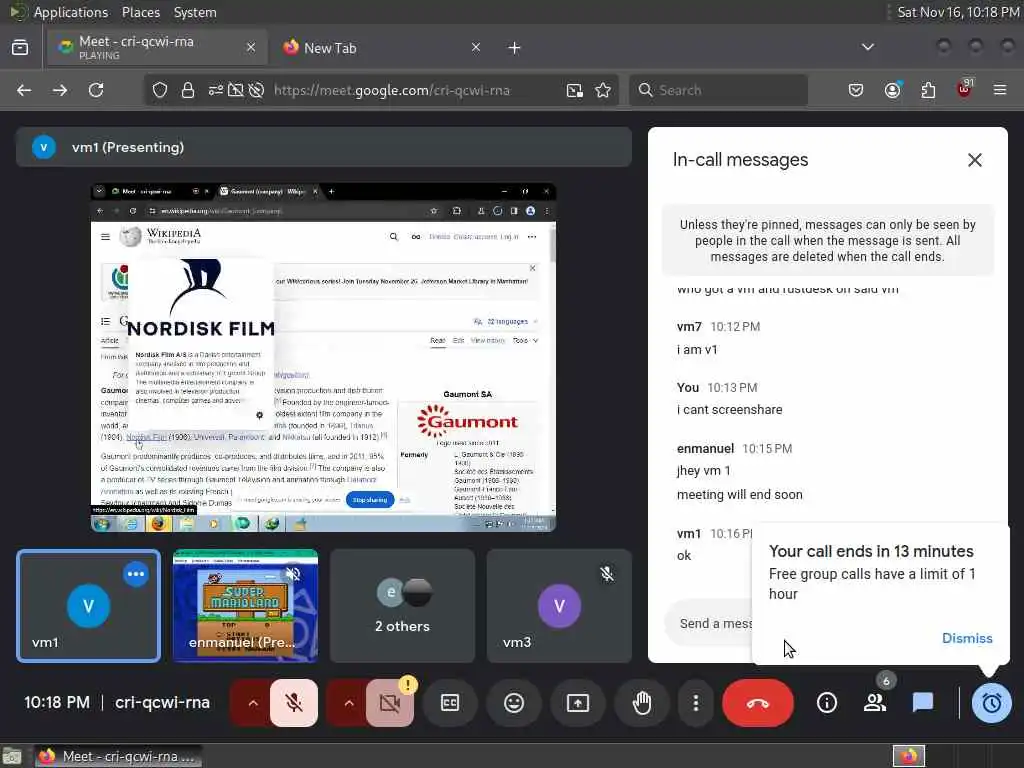Click the meet.google.com URL address field
This screenshot has height=768, width=1024.
coord(392,90)
